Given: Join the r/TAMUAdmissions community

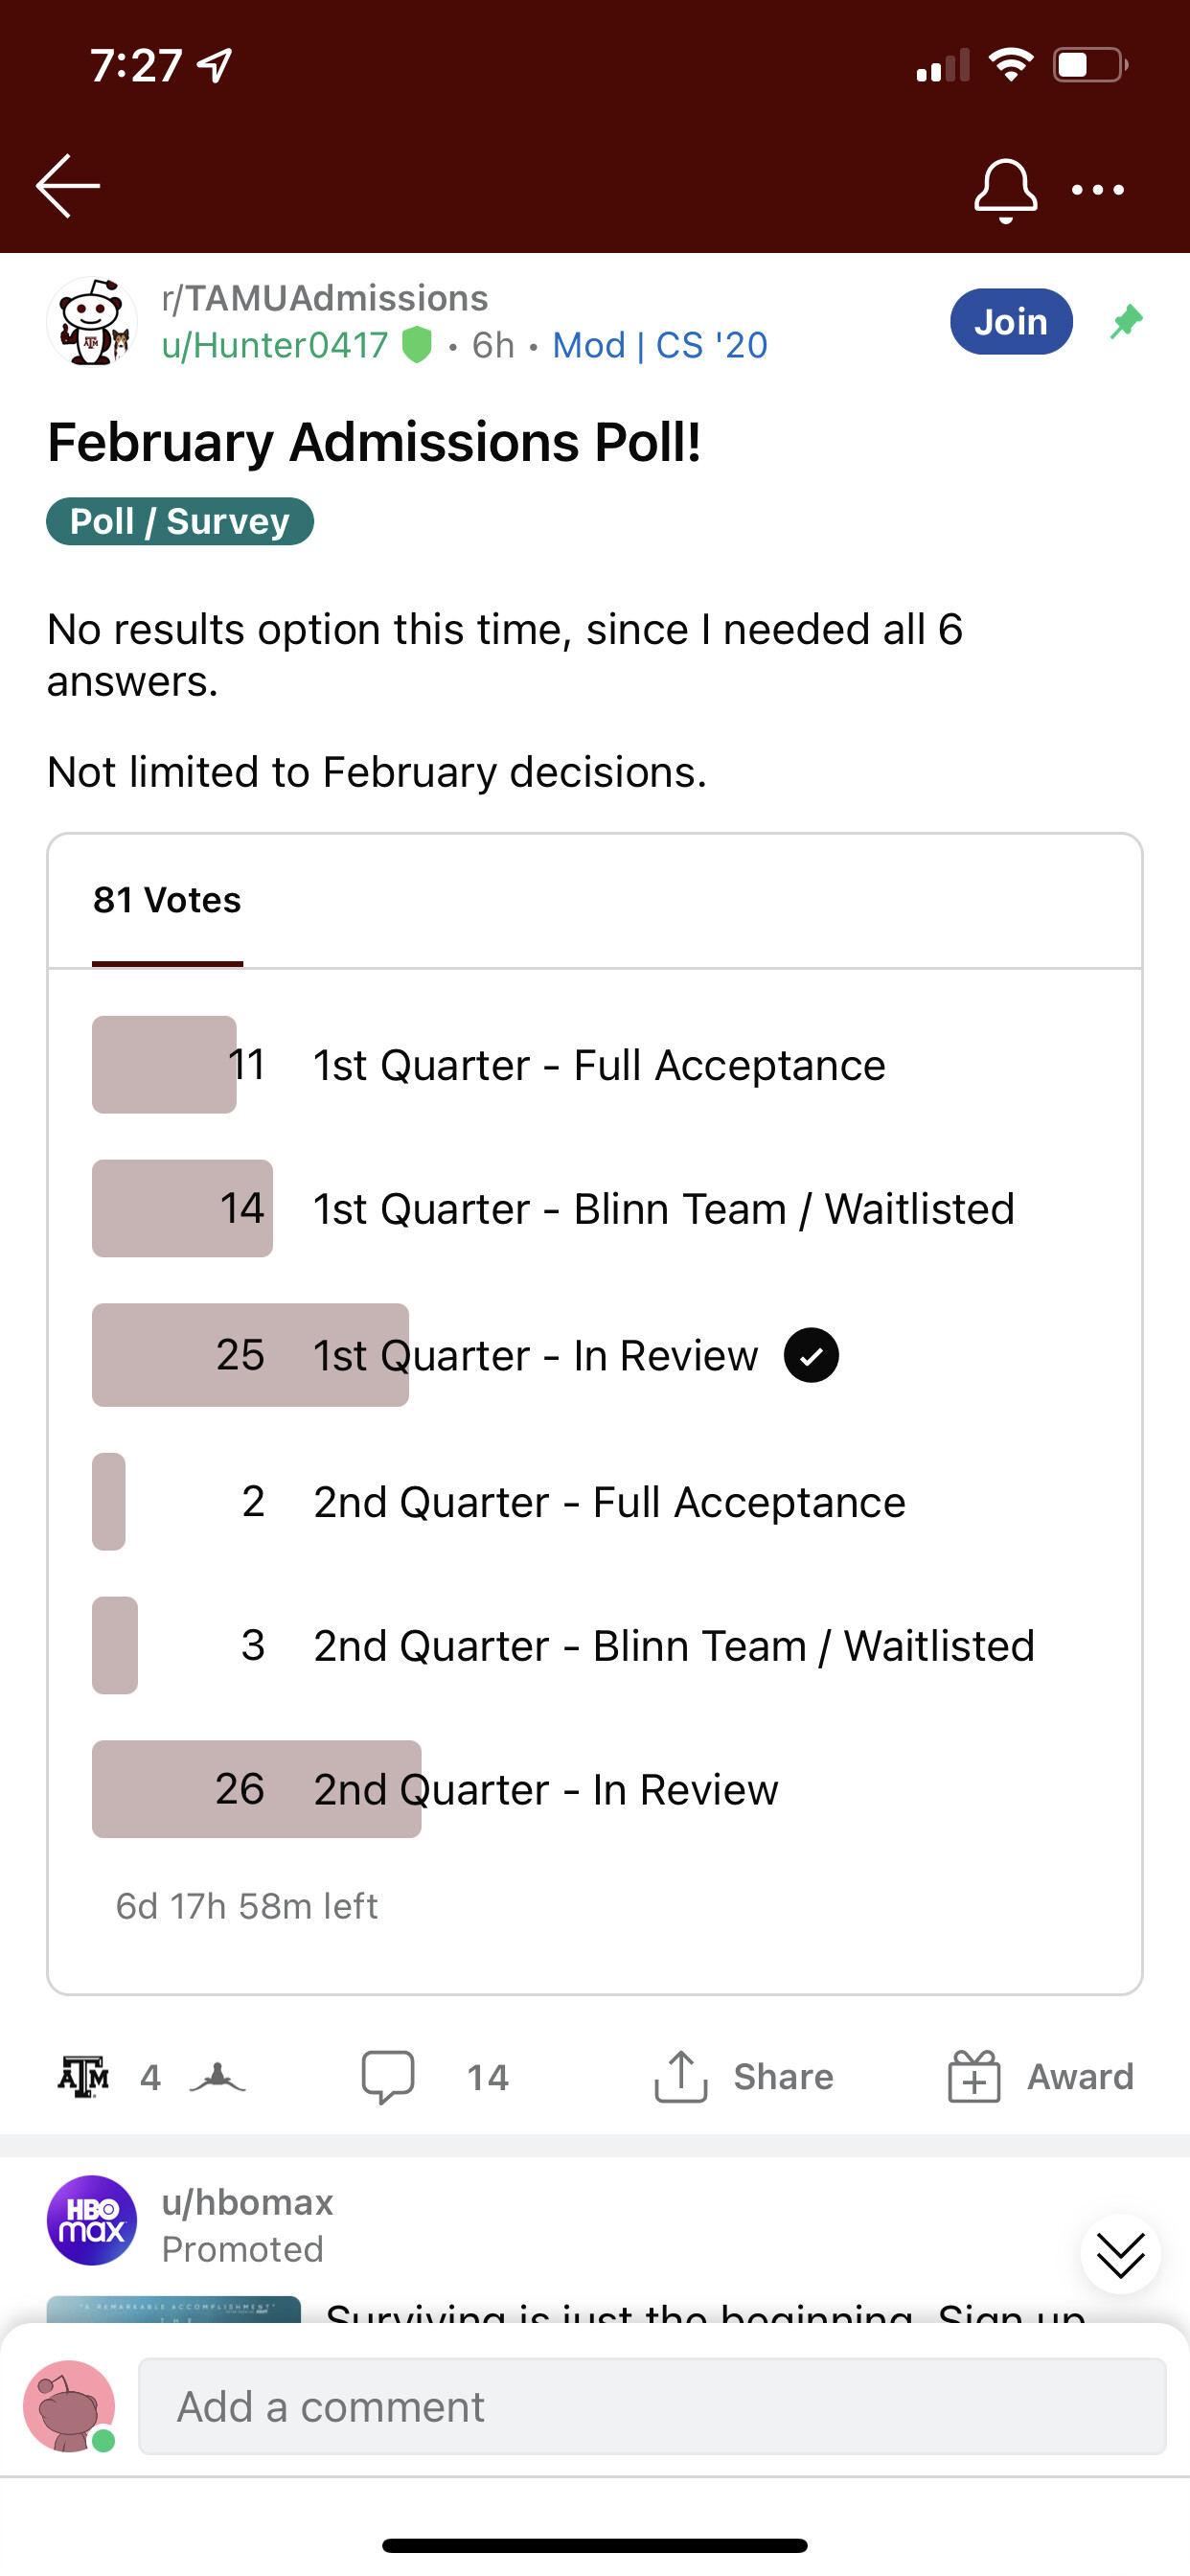Looking at the screenshot, I should [1011, 322].
